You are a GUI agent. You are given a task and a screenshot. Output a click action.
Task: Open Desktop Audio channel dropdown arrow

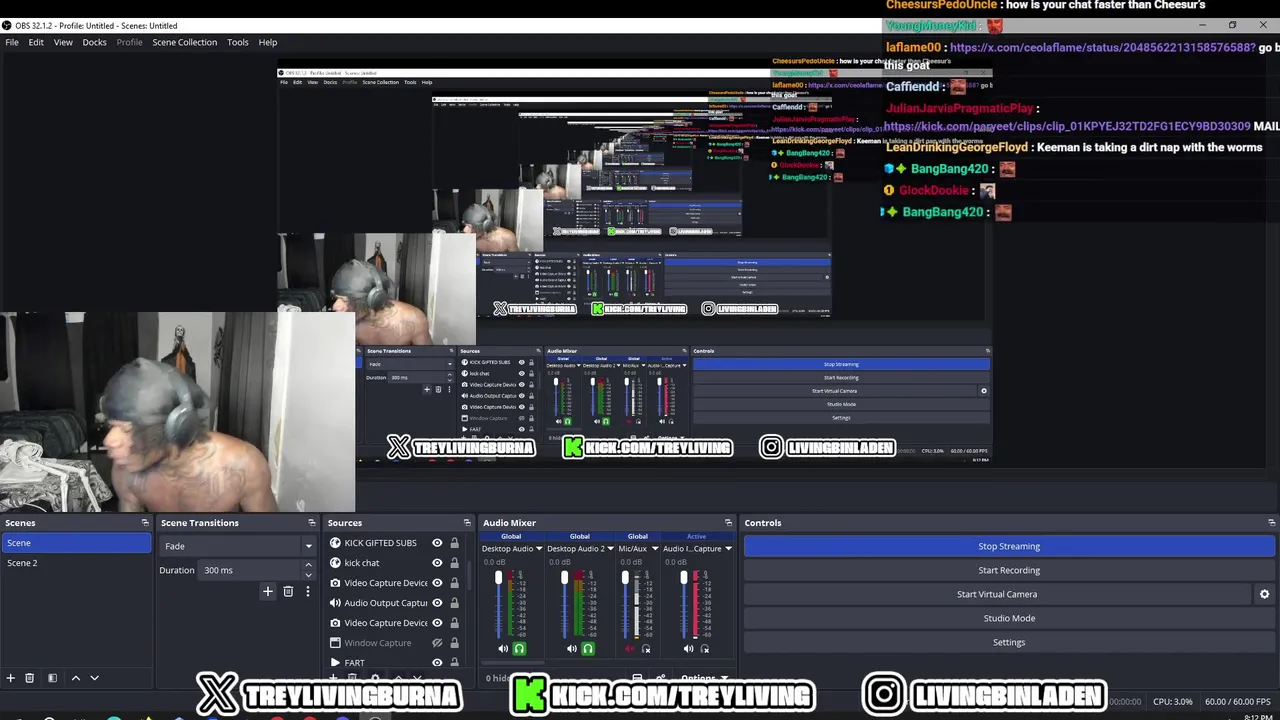[539, 549]
